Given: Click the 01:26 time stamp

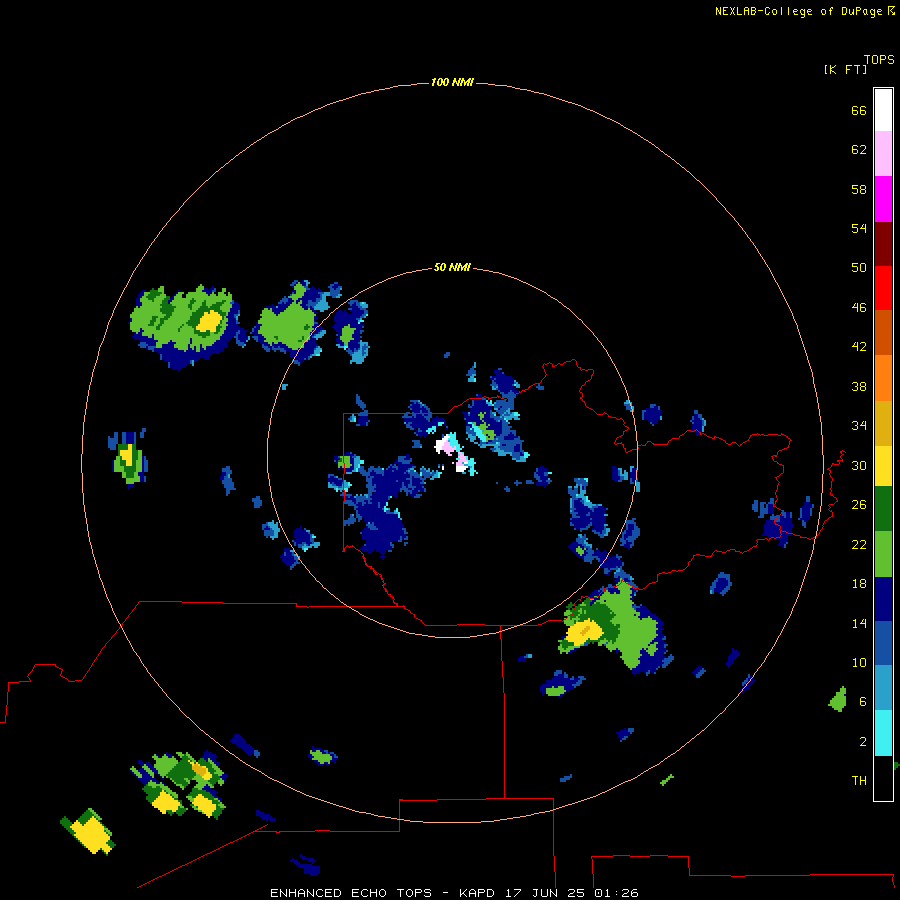Looking at the screenshot, I should point(616,893).
